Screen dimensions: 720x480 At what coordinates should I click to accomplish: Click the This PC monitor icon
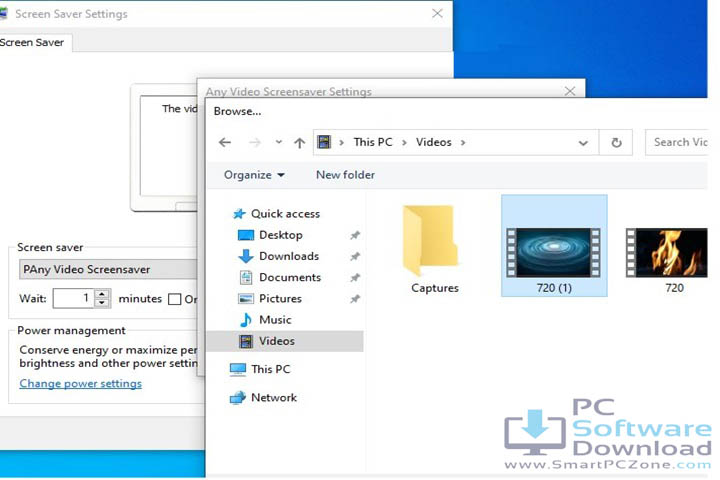pos(238,369)
